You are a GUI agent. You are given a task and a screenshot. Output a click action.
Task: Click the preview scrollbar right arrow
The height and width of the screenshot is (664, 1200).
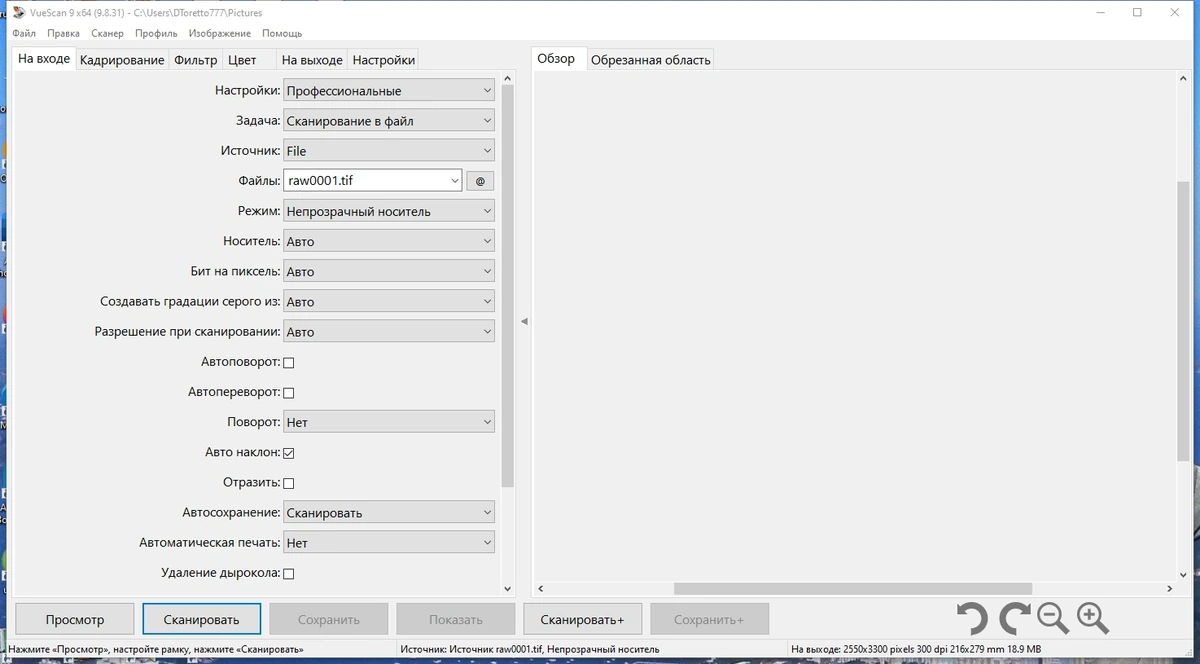[x=1171, y=589]
